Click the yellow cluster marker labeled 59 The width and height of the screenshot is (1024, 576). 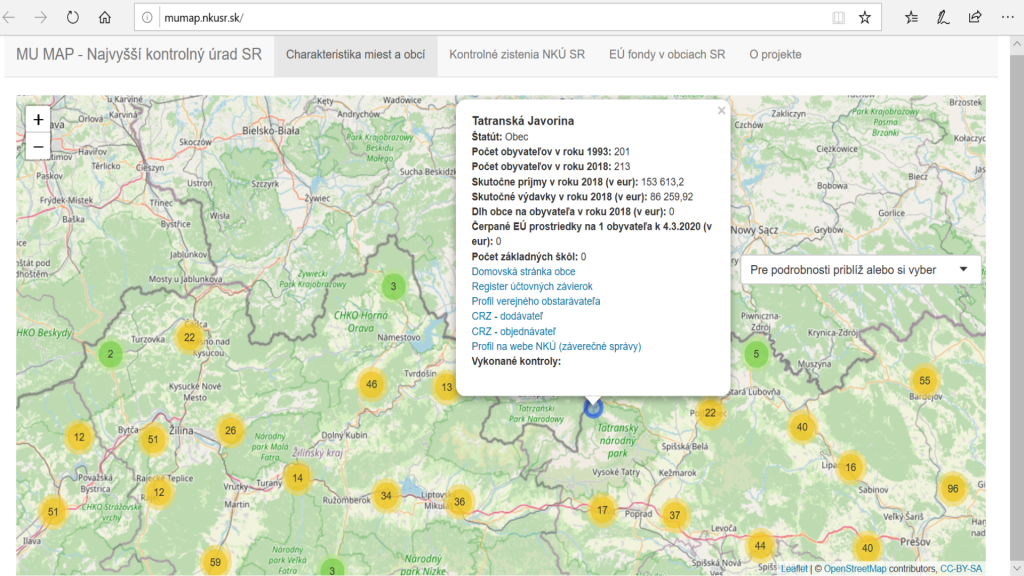coord(216,562)
